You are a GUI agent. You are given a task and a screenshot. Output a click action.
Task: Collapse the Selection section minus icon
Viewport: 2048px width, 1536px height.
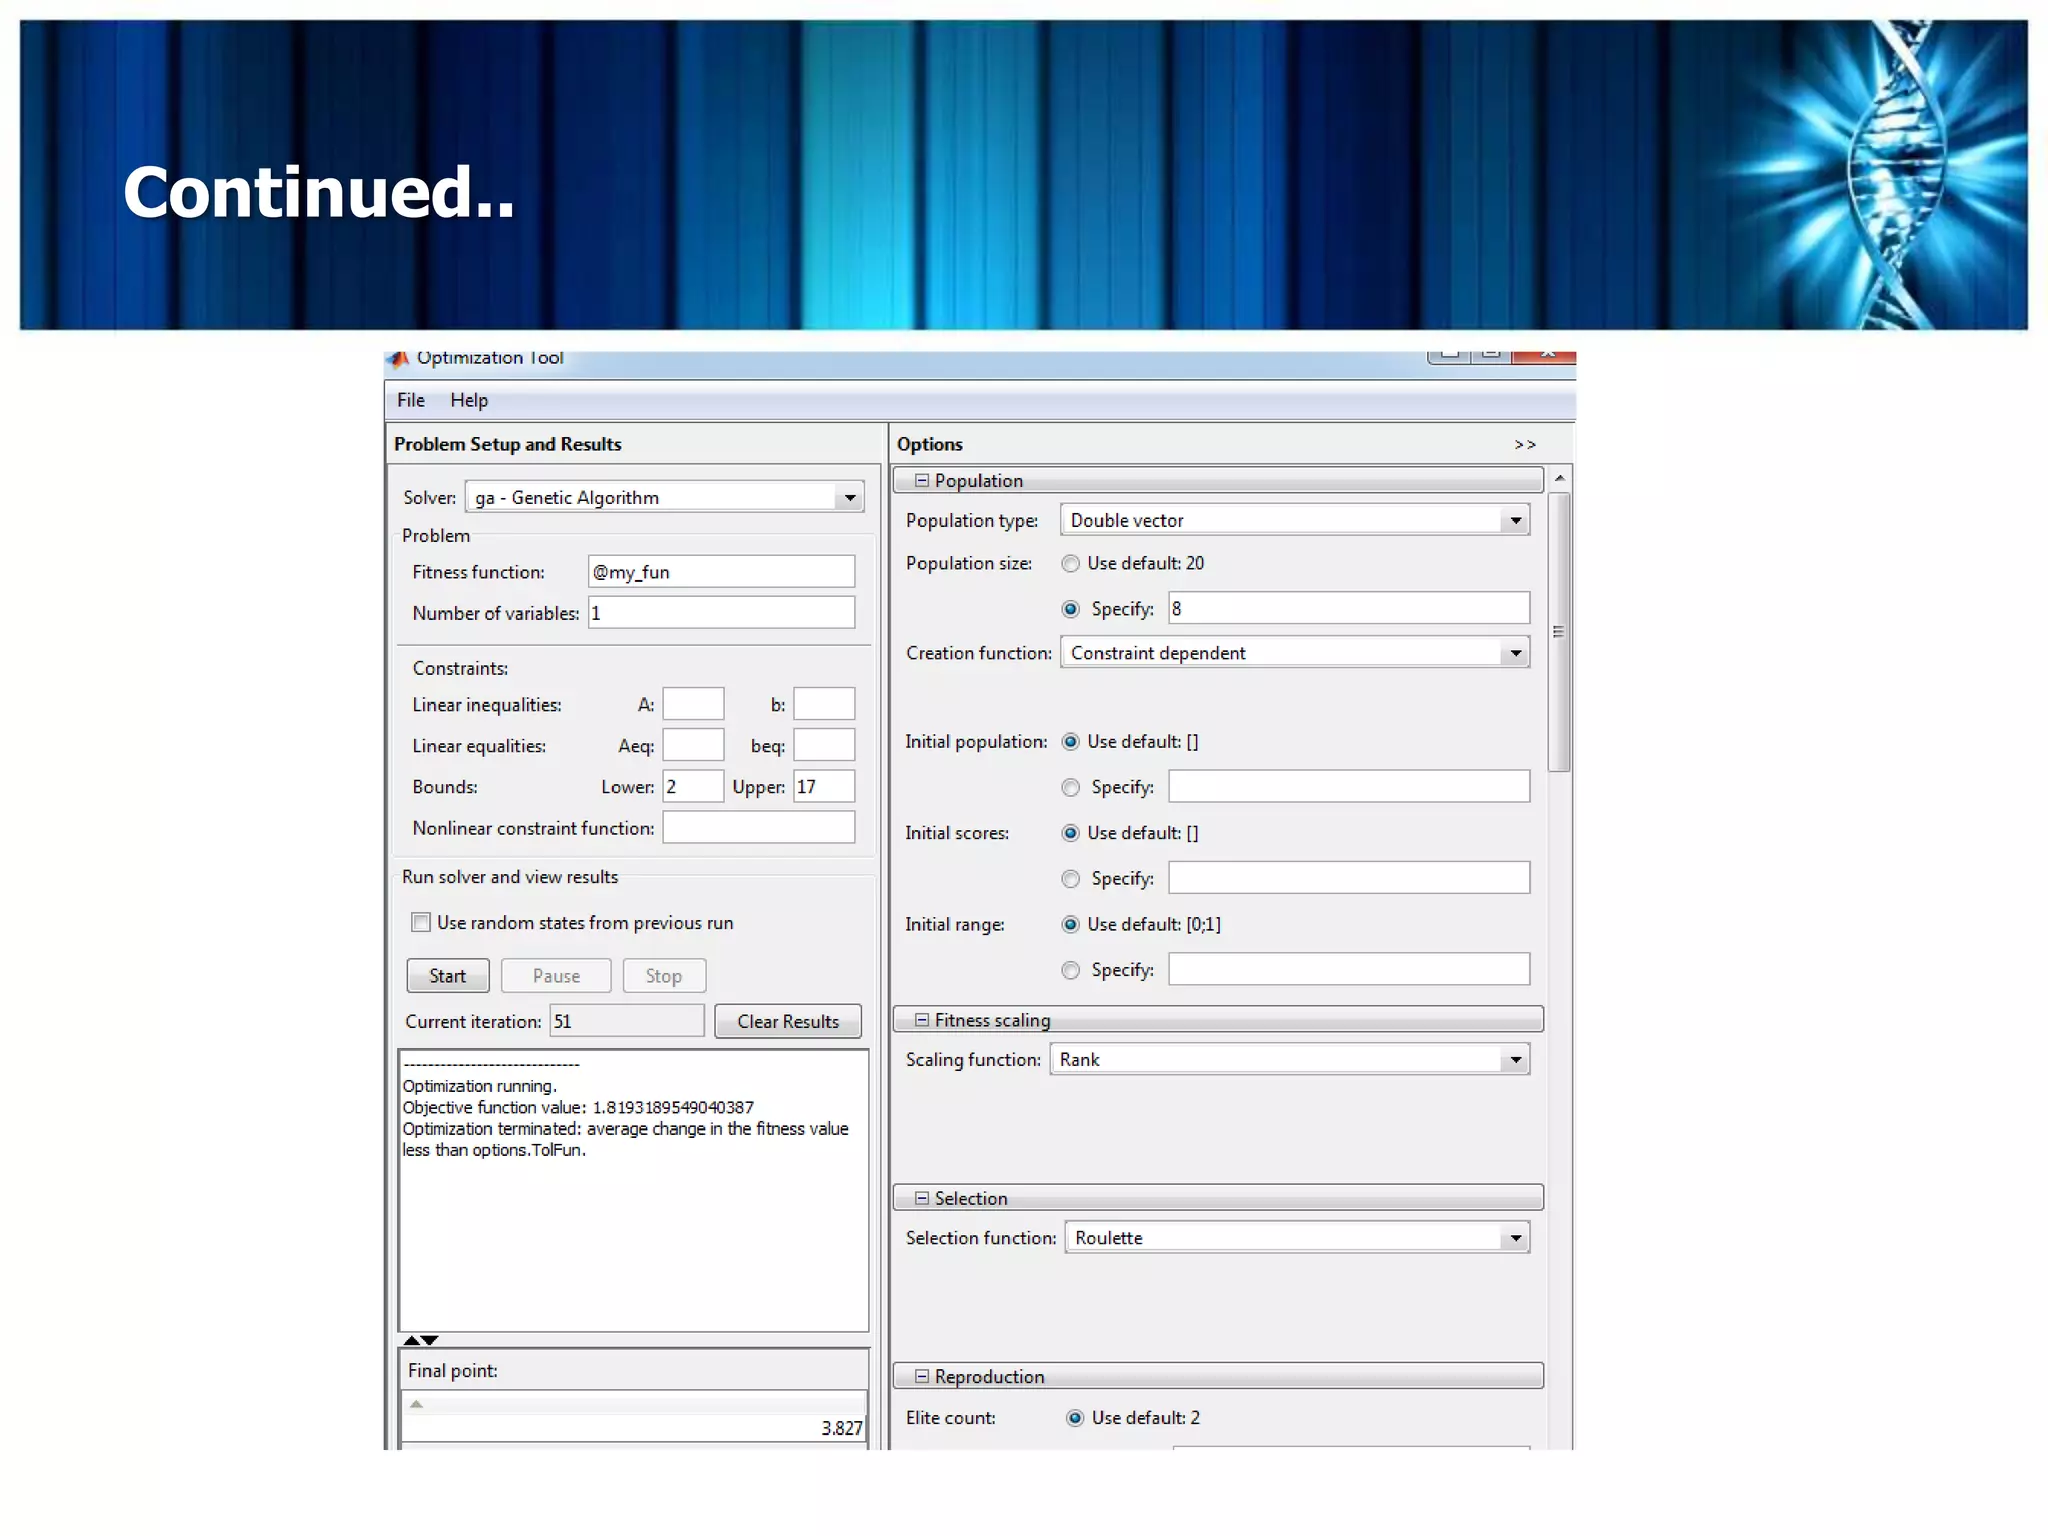(x=922, y=1198)
